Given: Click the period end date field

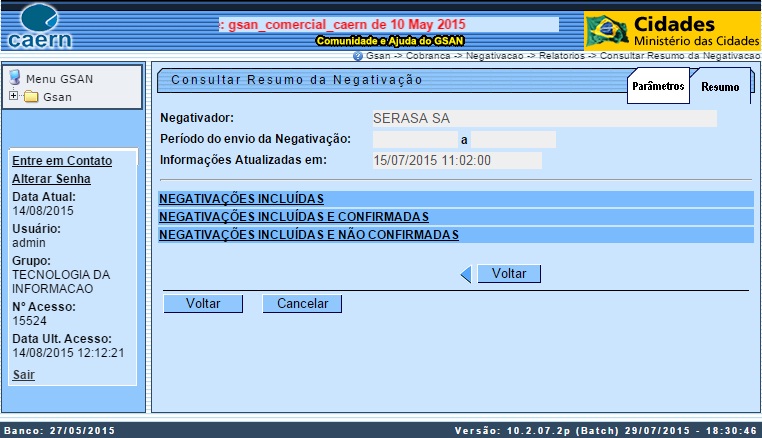Looking at the screenshot, I should (513, 140).
